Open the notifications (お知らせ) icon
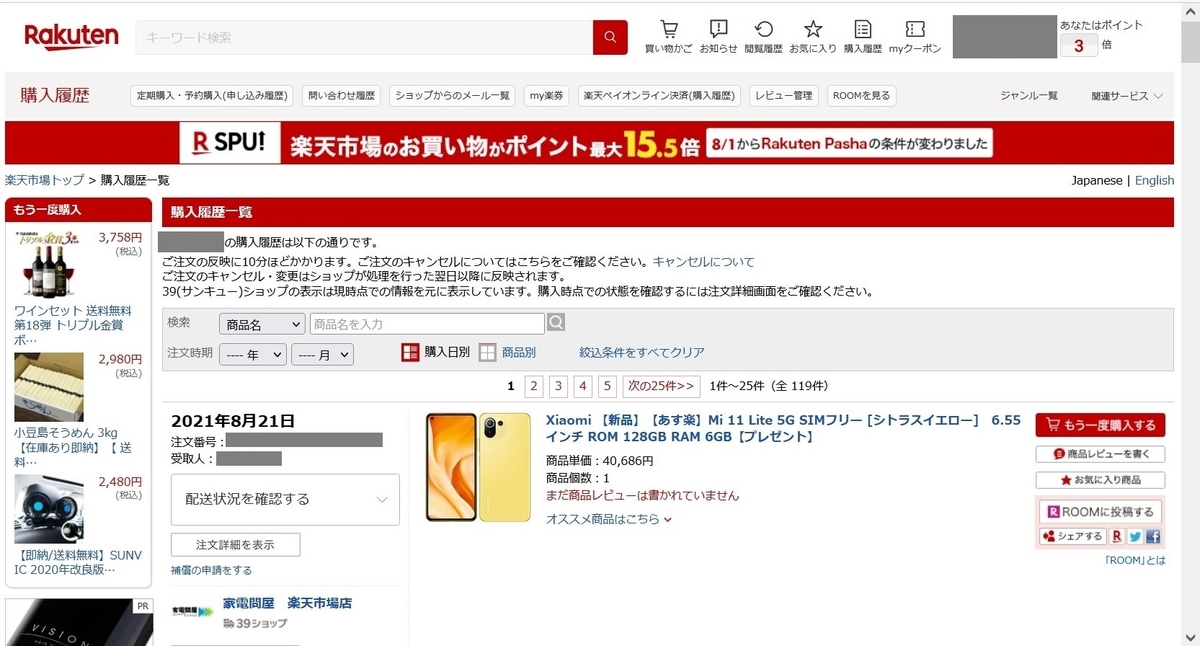This screenshot has height=646, width=1200. tap(718, 37)
